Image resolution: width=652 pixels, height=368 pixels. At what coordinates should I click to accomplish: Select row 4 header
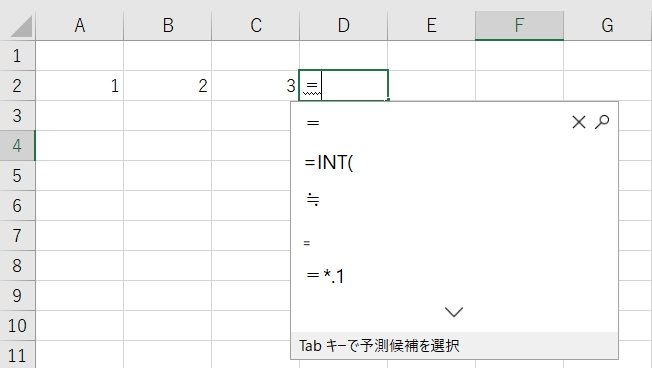[17, 146]
